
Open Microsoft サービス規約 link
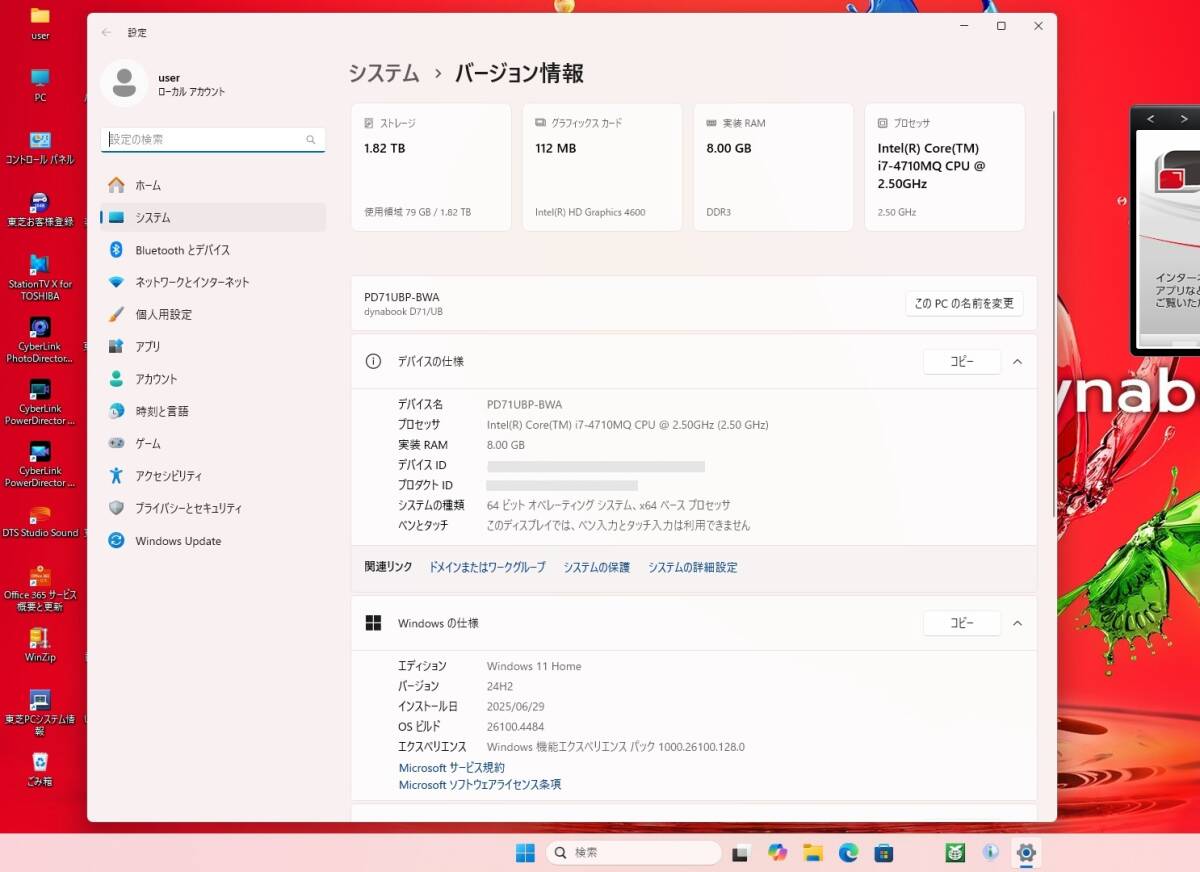(x=452, y=768)
